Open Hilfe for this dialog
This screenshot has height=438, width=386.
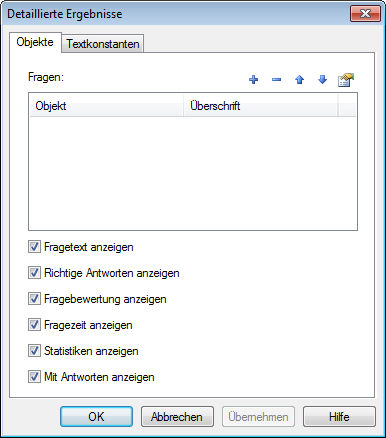[339, 416]
